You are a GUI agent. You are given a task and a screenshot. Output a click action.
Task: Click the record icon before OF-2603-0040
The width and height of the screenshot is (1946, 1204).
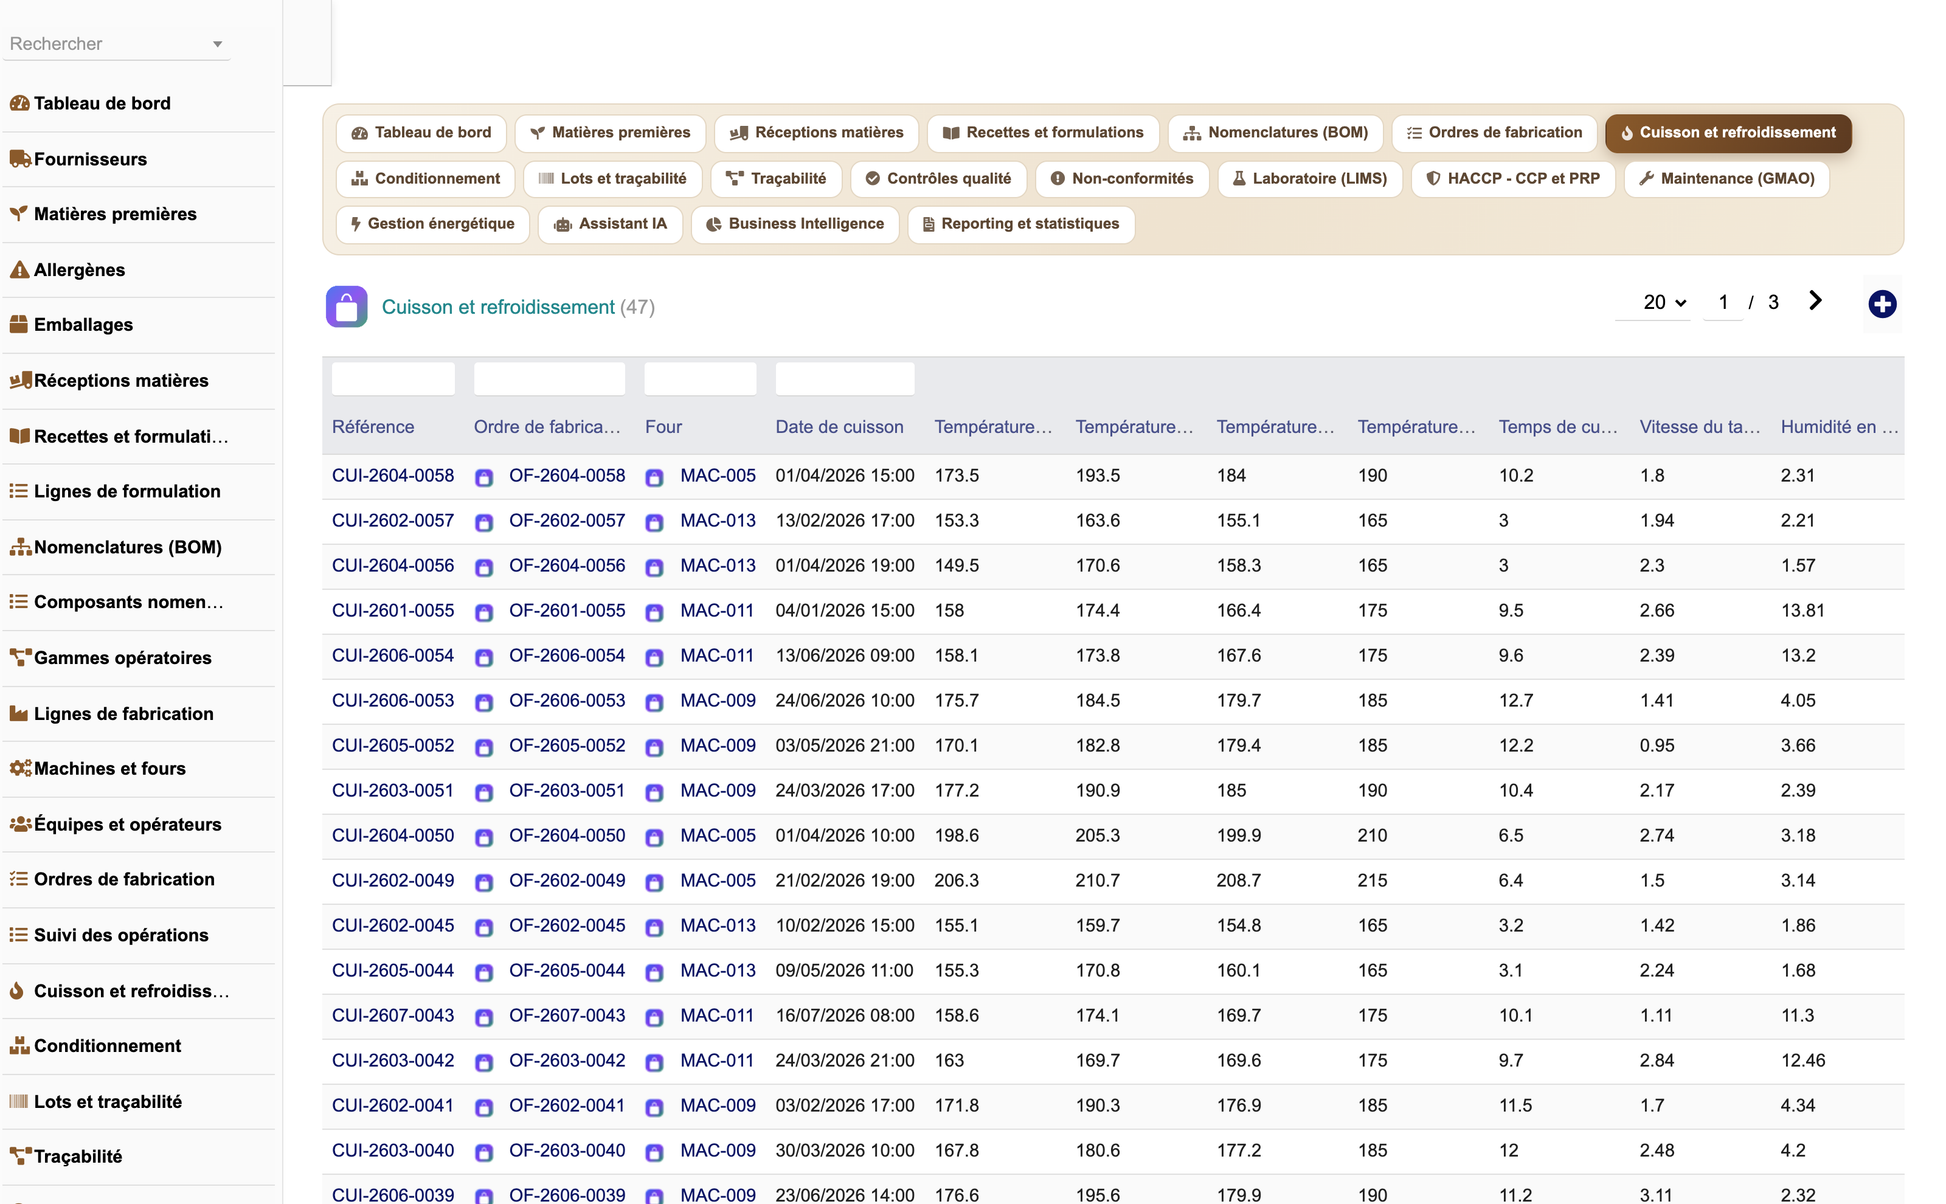pyautogui.click(x=484, y=1152)
